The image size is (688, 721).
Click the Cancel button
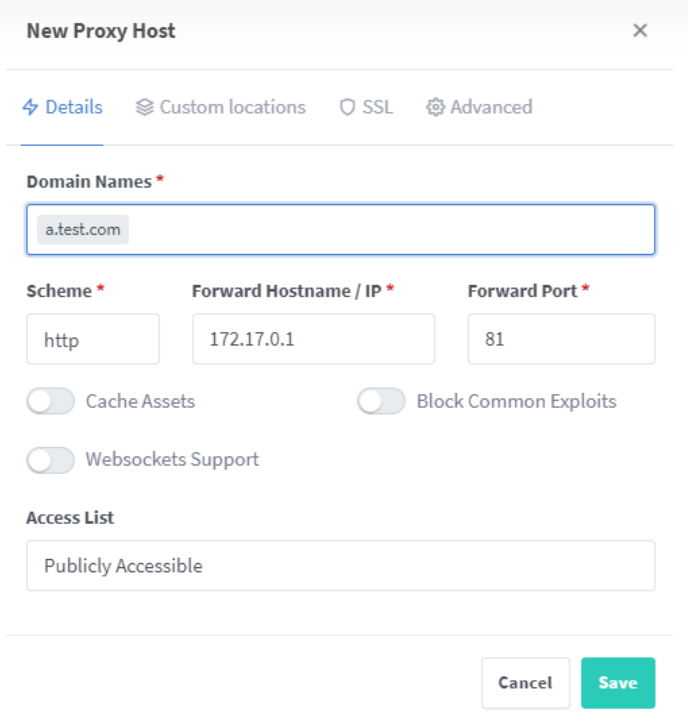(x=525, y=683)
